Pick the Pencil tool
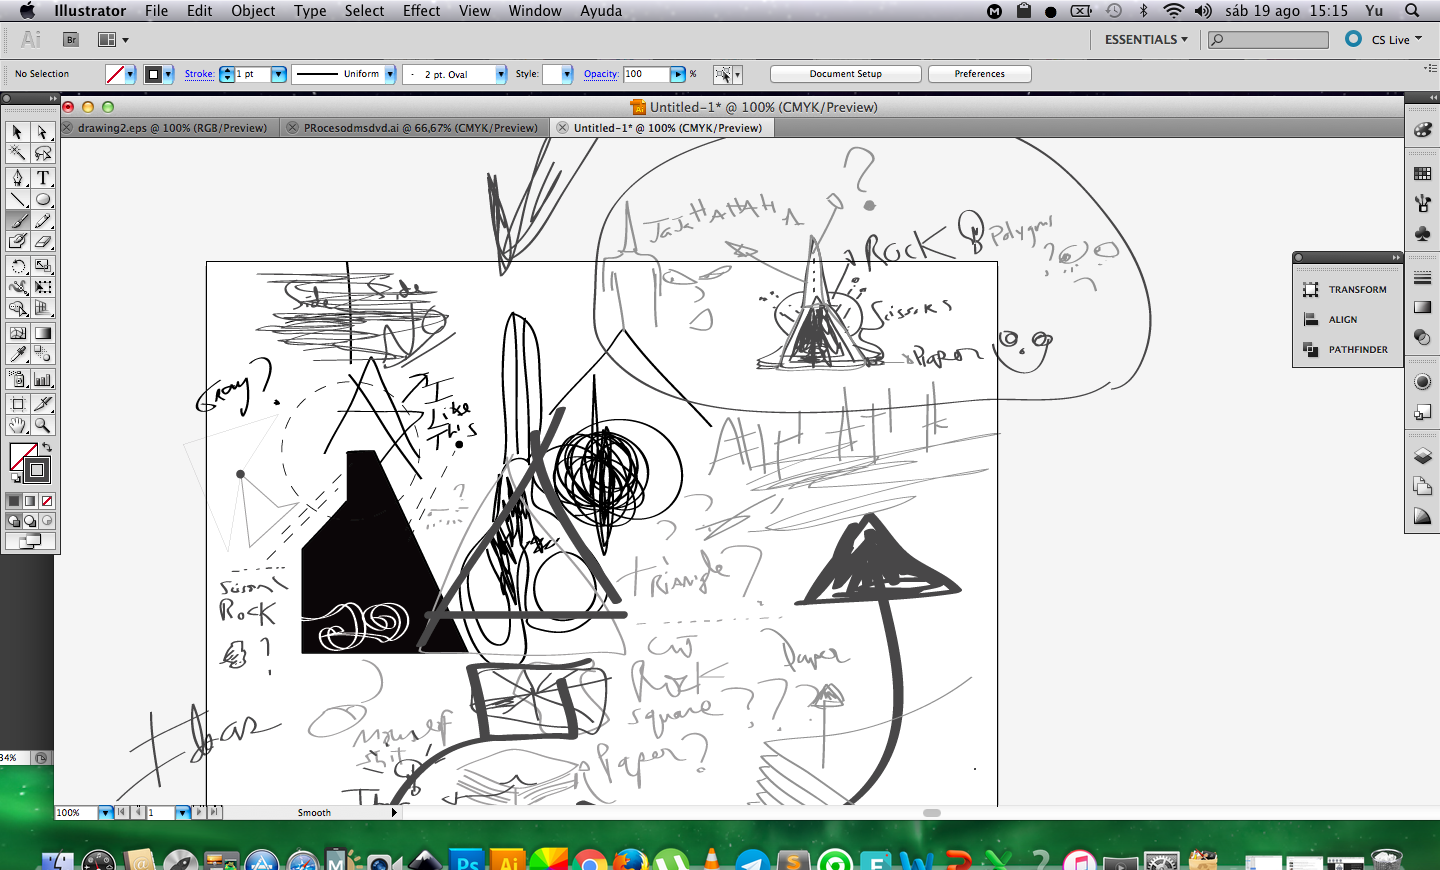This screenshot has height=870, width=1440. point(42,220)
